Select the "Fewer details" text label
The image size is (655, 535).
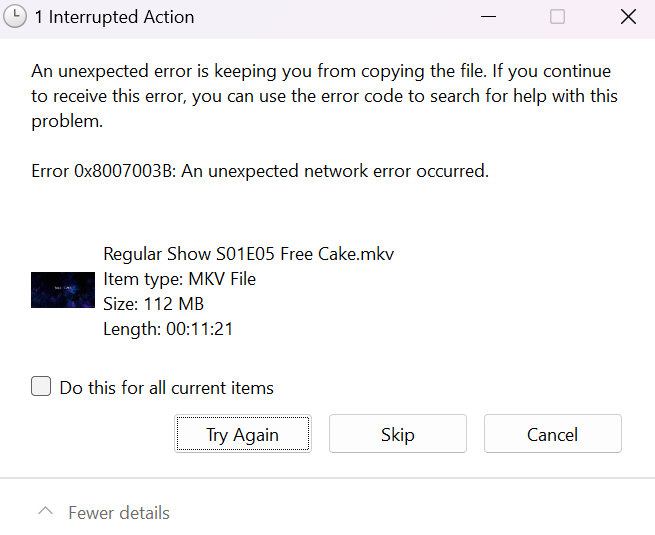(x=118, y=513)
